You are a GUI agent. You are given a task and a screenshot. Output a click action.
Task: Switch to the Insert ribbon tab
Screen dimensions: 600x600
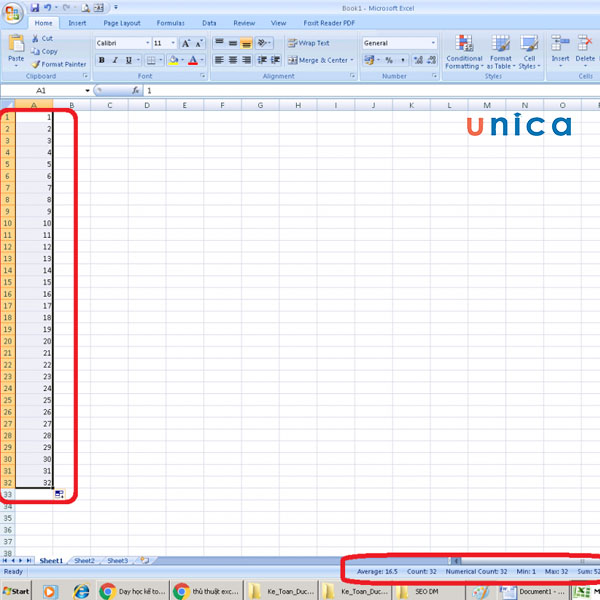tap(77, 23)
